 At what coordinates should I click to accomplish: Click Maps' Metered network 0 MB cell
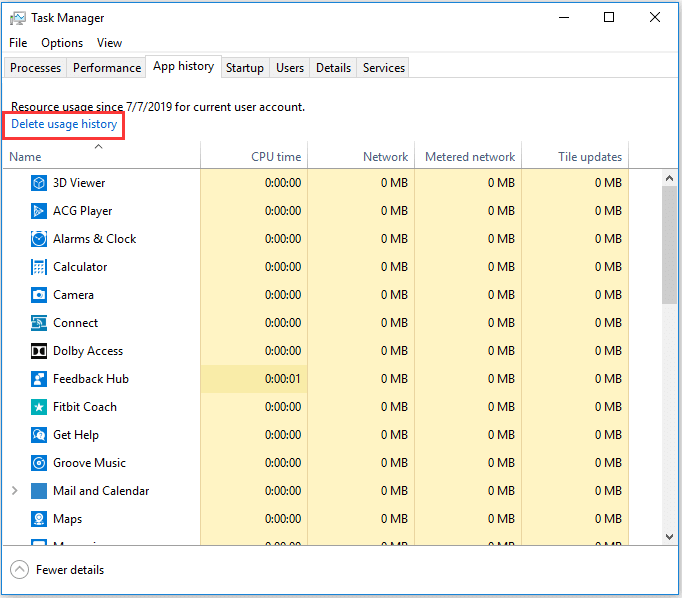tap(468, 519)
